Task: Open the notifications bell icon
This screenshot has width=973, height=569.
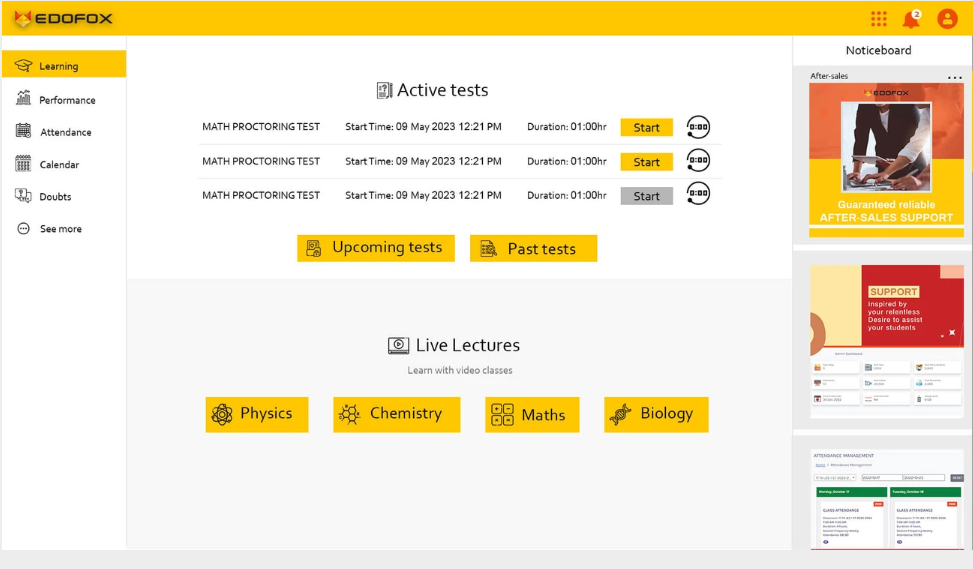Action: 911,19
